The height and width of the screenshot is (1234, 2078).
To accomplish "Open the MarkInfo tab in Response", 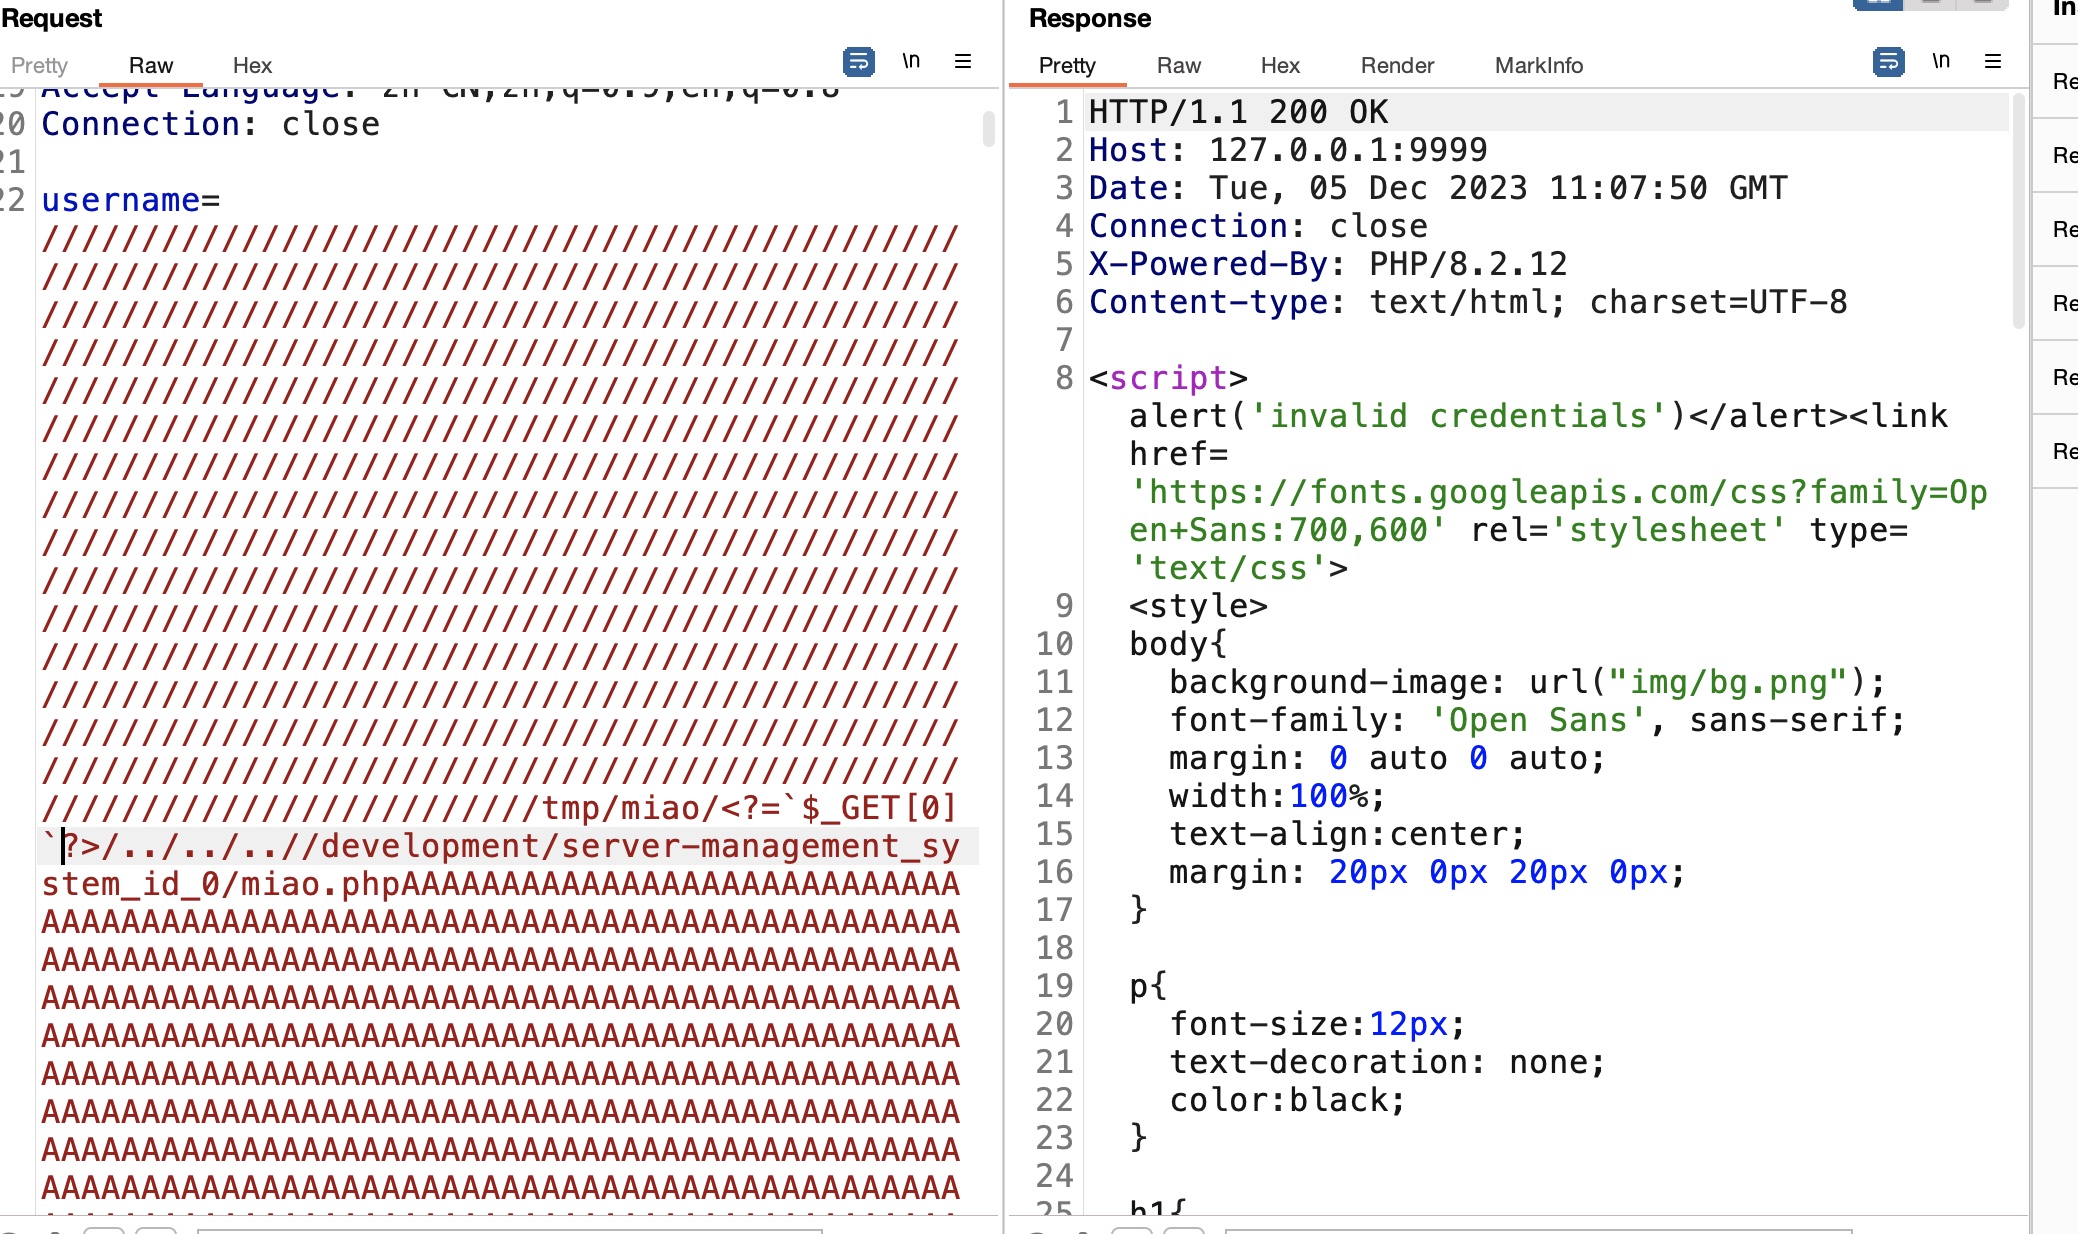I will [1538, 66].
